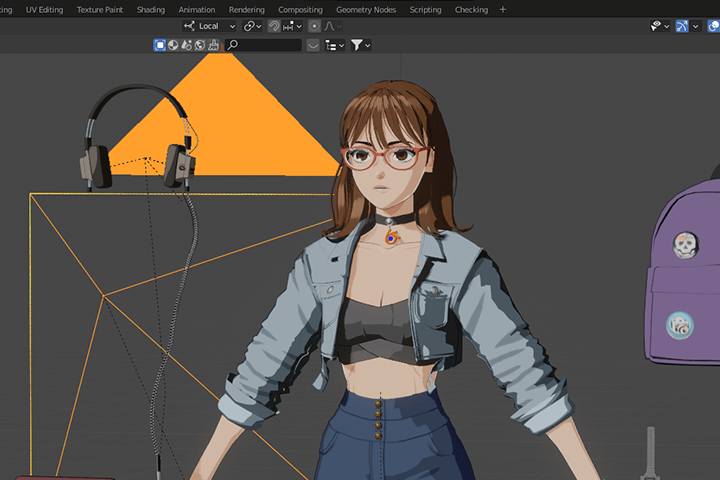Open the Local transform orientation dropdown
The height and width of the screenshot is (480, 720).
pos(209,26)
